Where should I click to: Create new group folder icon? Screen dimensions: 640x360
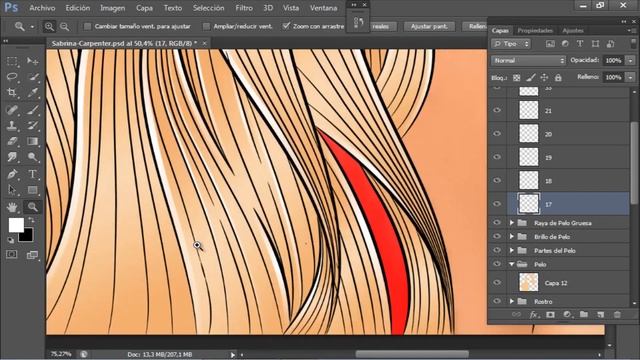(x=584, y=315)
